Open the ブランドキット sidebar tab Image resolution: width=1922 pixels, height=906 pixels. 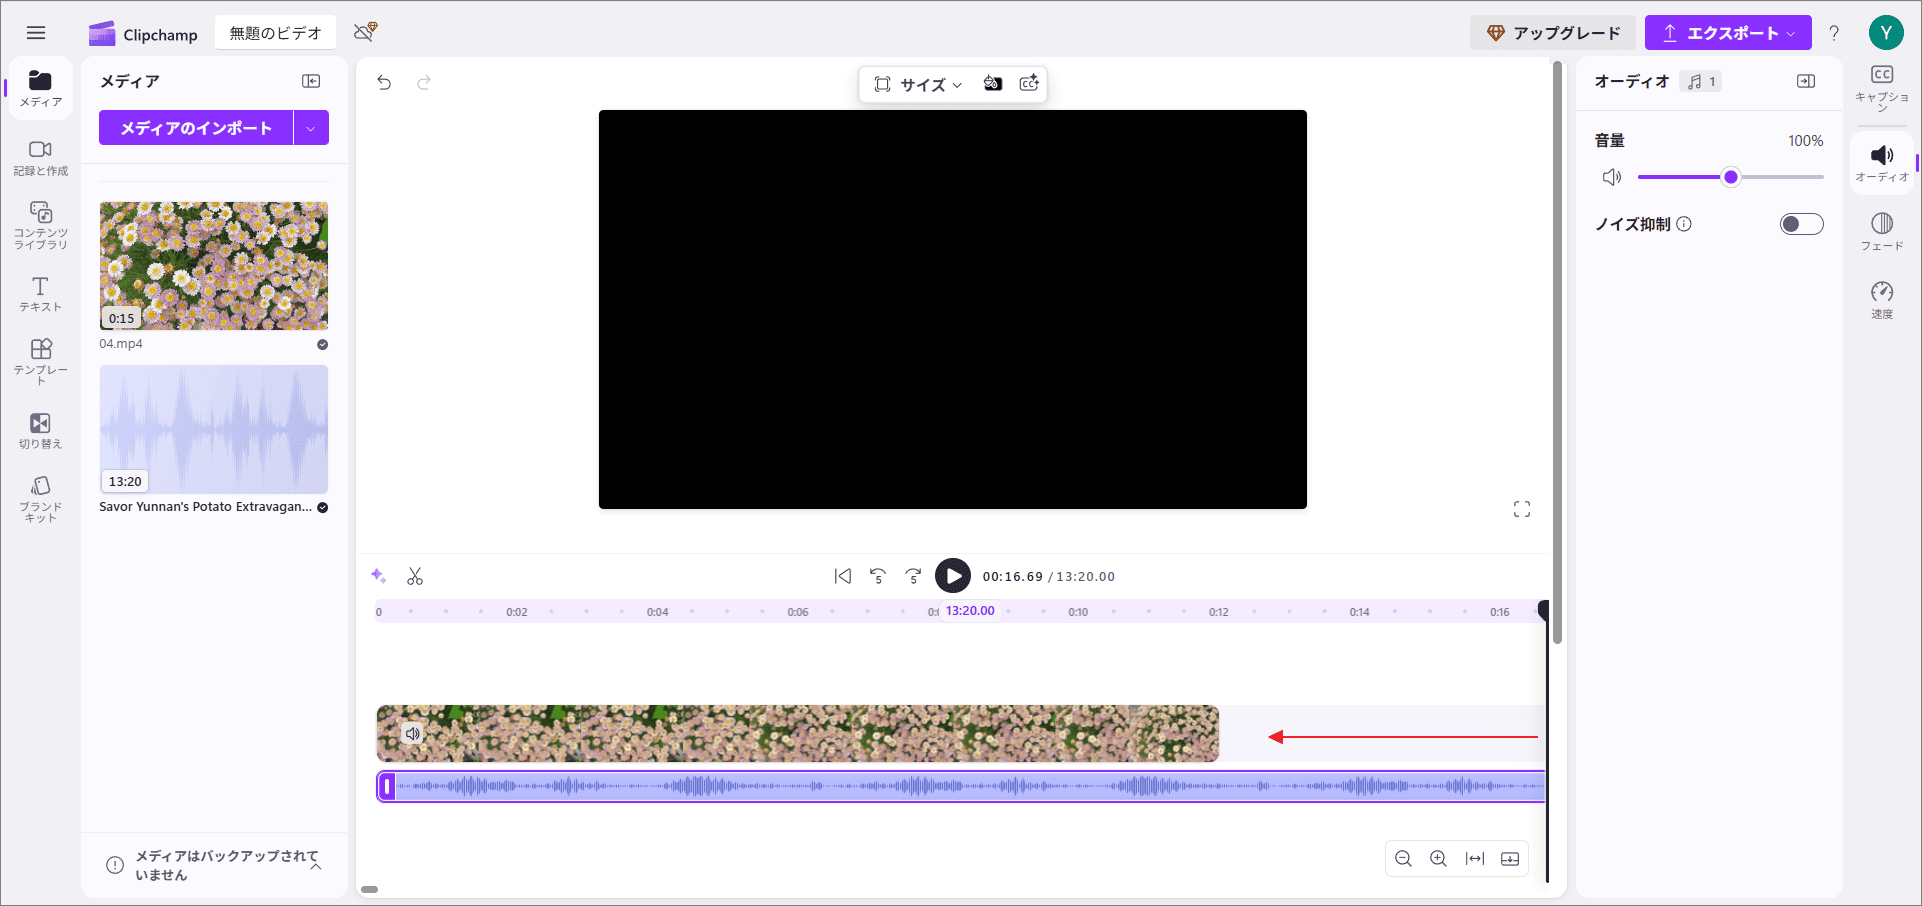[41, 498]
